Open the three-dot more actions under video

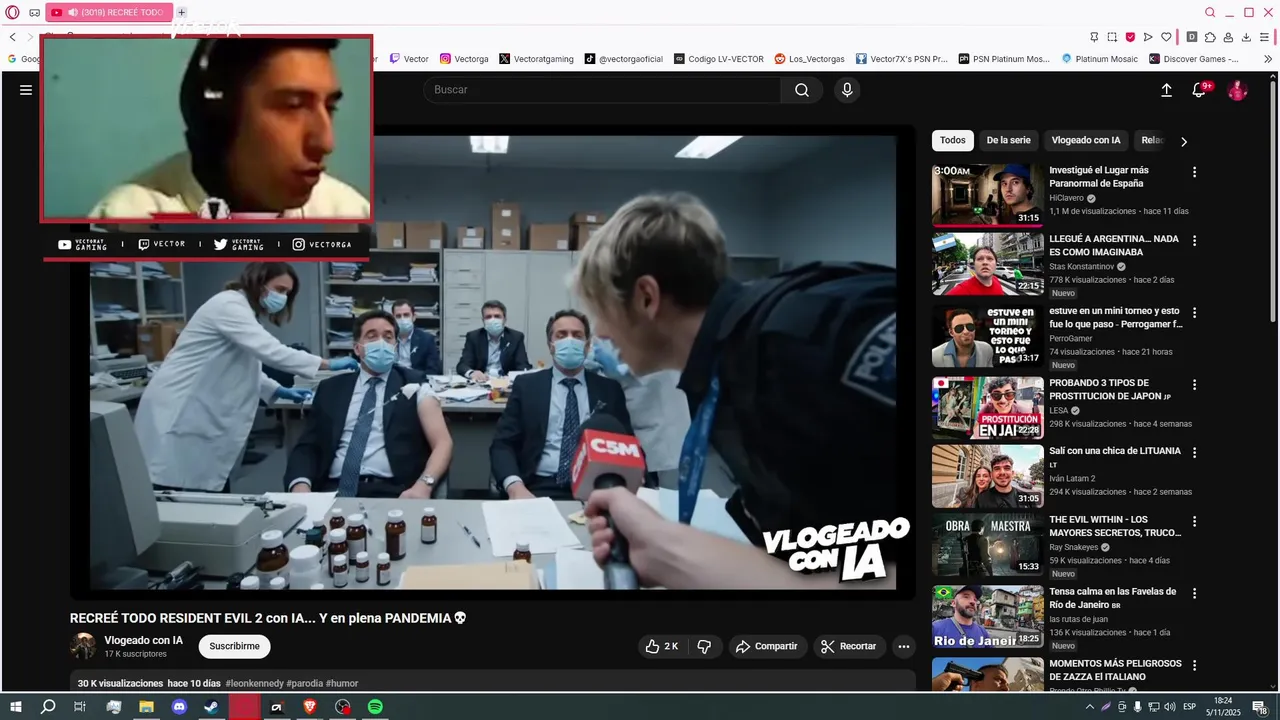point(904,647)
